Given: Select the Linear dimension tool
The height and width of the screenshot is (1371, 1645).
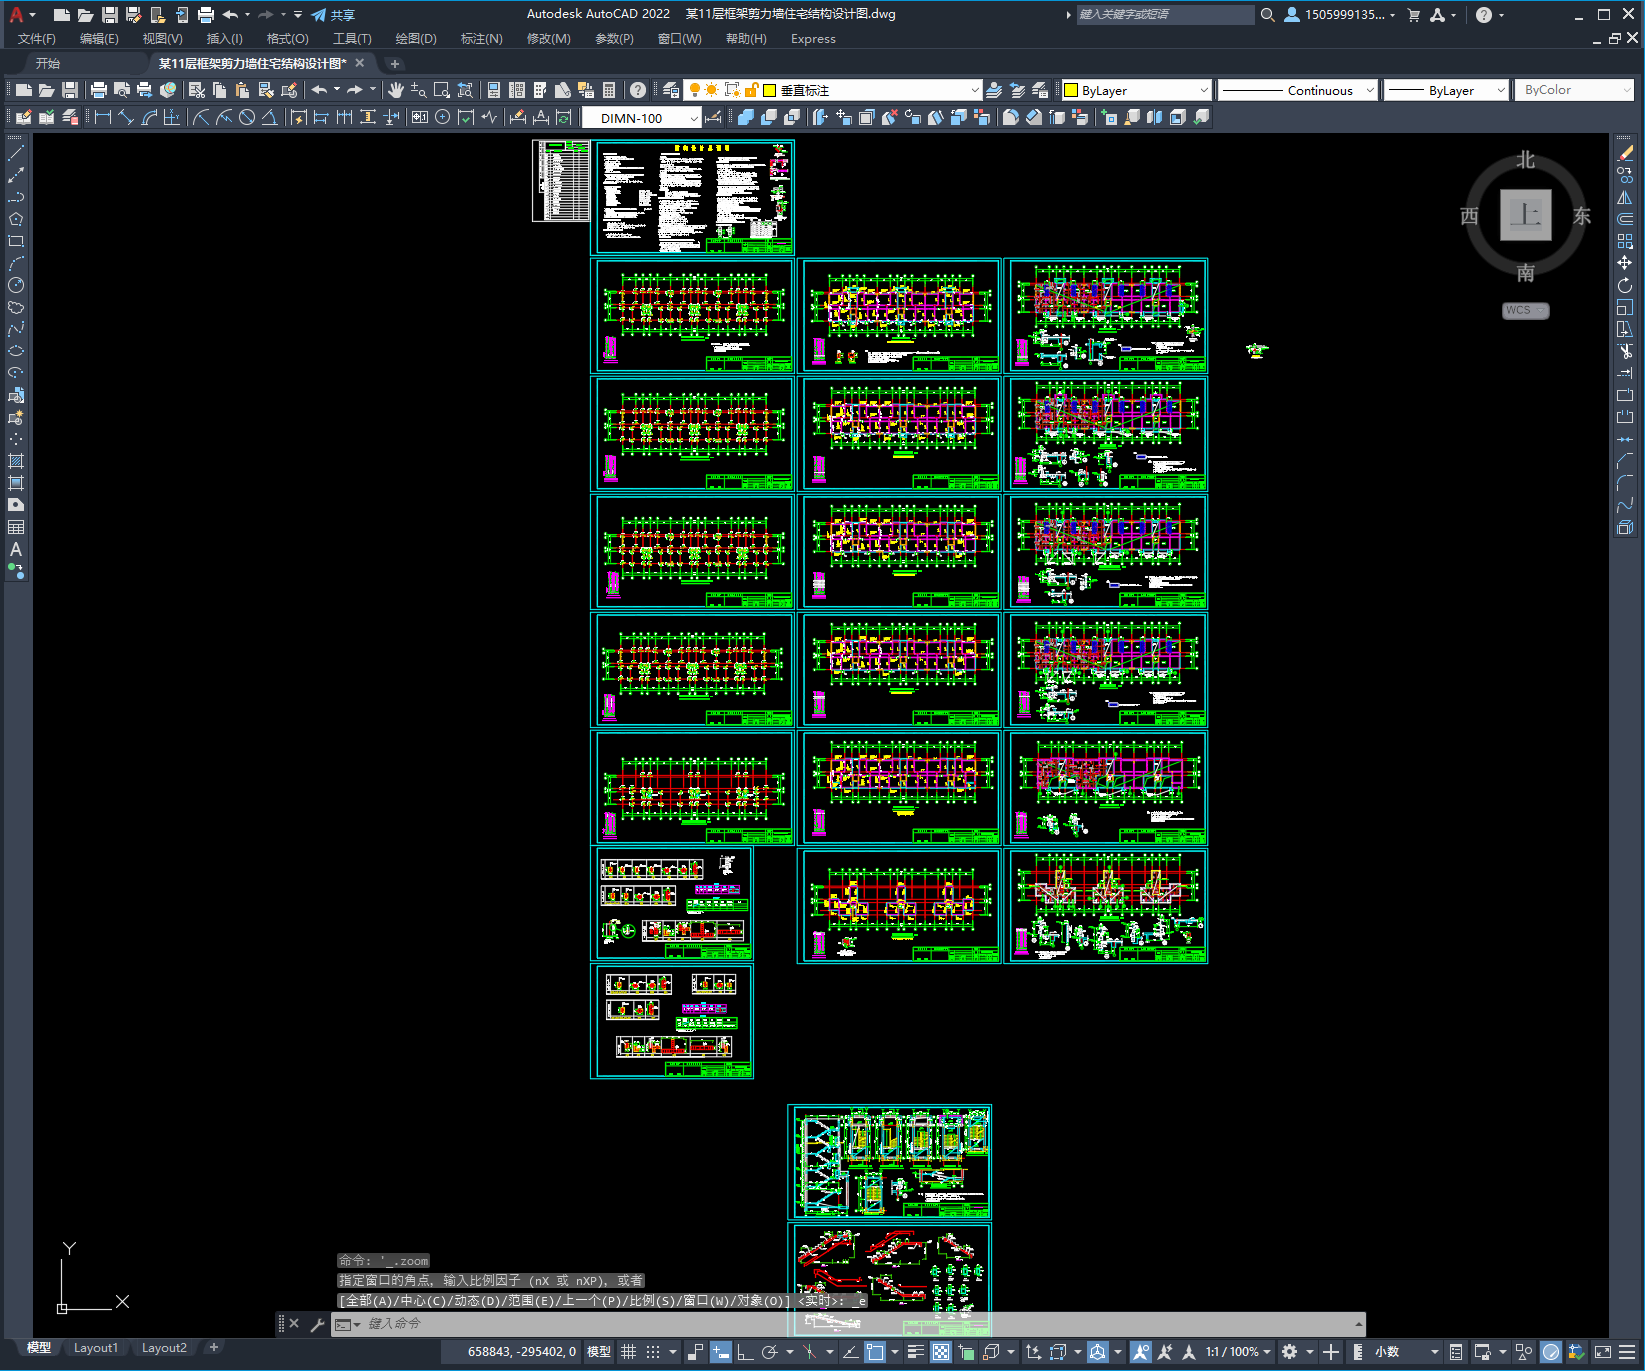Looking at the screenshot, I should click(102, 117).
